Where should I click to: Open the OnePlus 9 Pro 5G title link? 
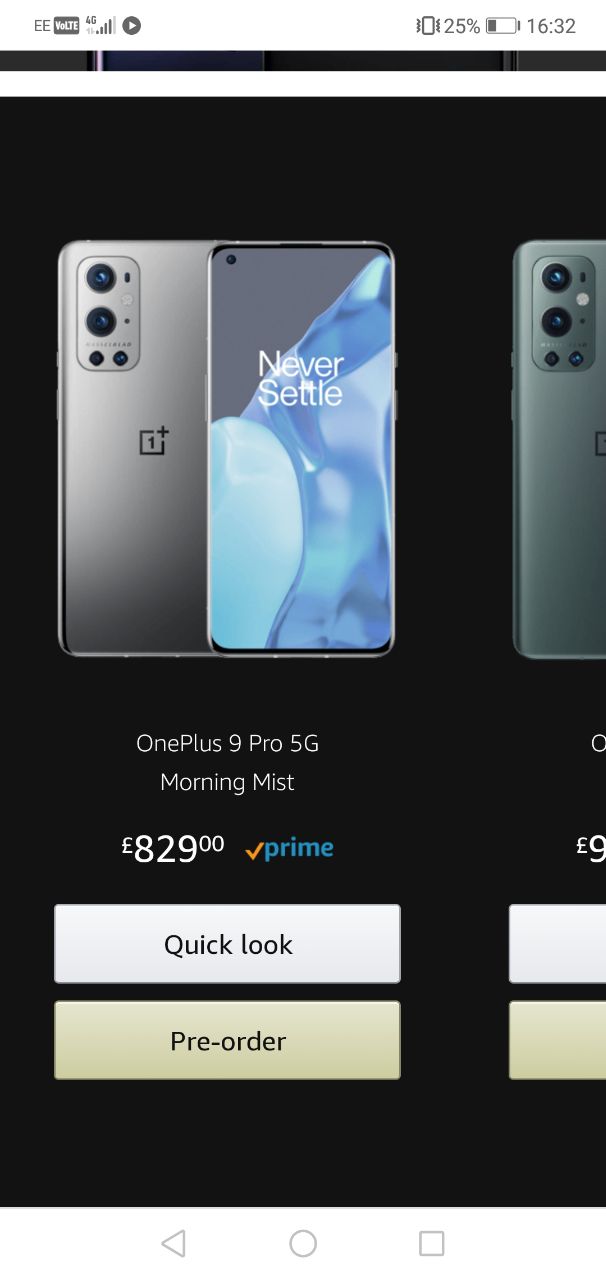227,743
